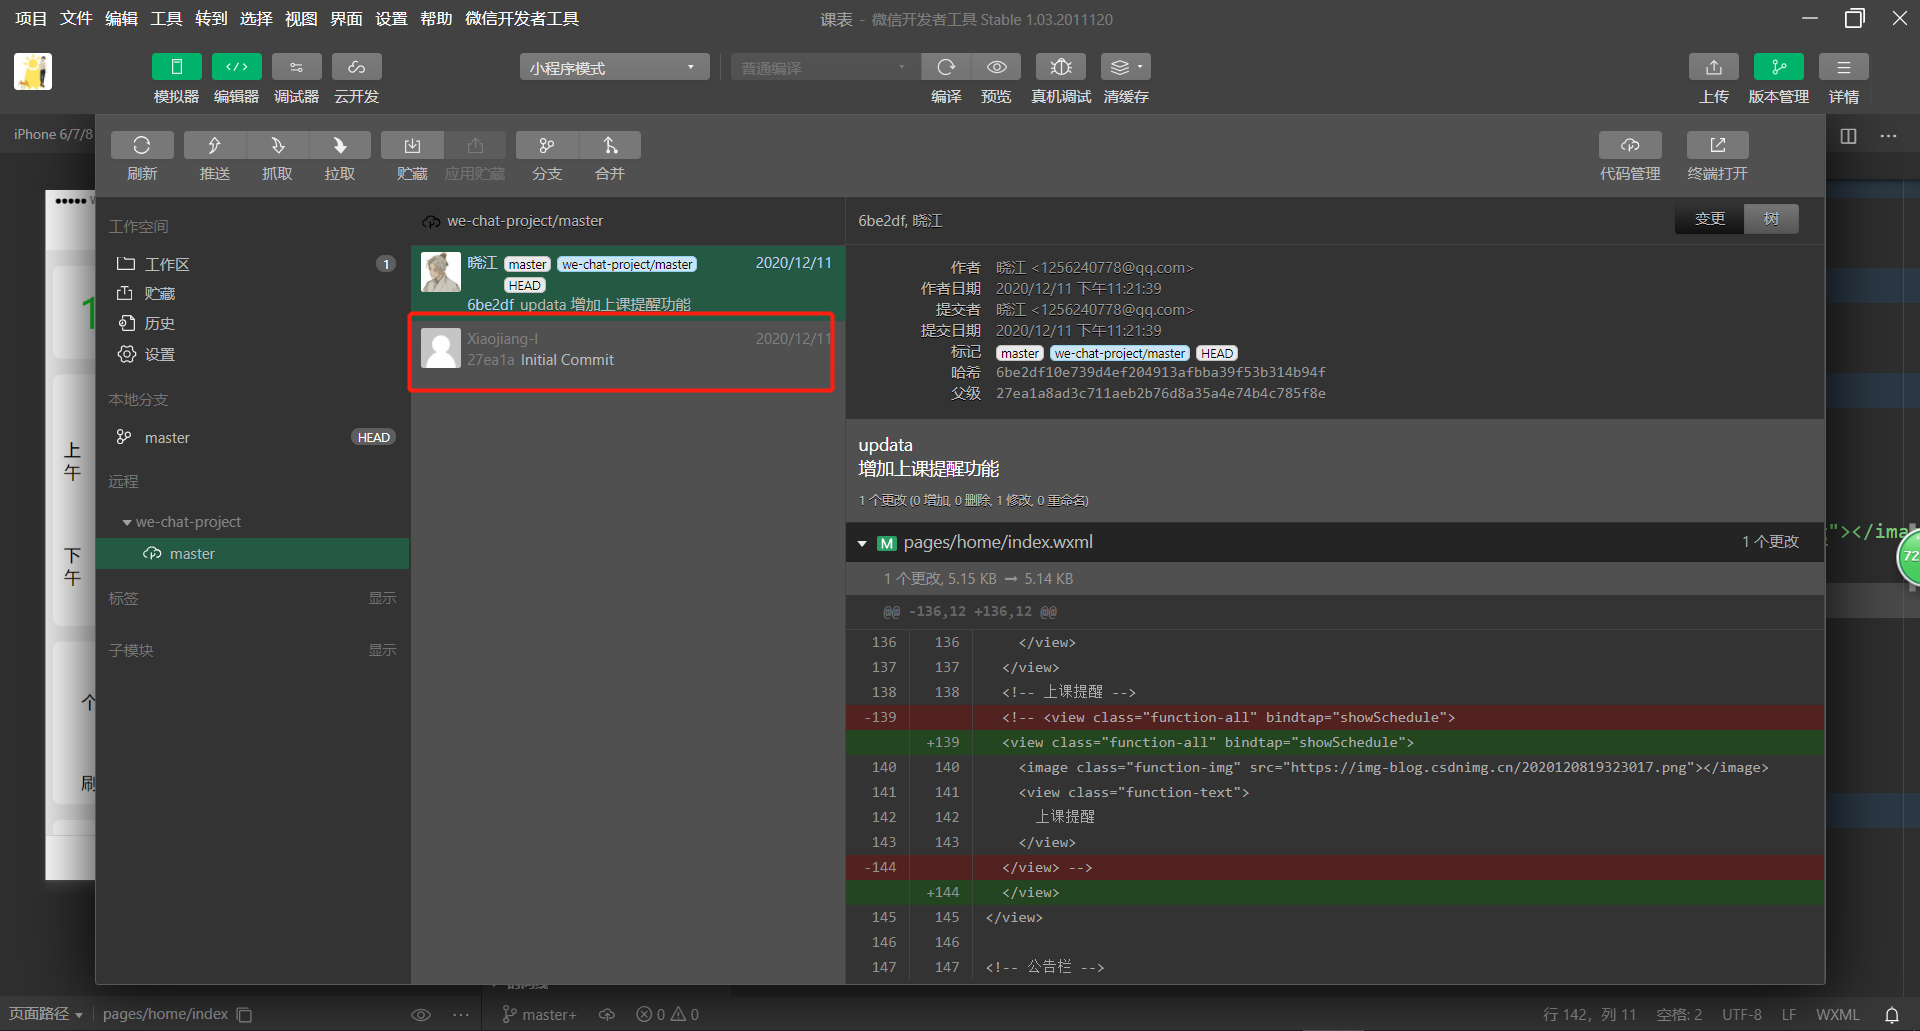1920x1031 pixels.
Task: Click the 终端打开 open terminal icon
Action: tap(1718, 145)
